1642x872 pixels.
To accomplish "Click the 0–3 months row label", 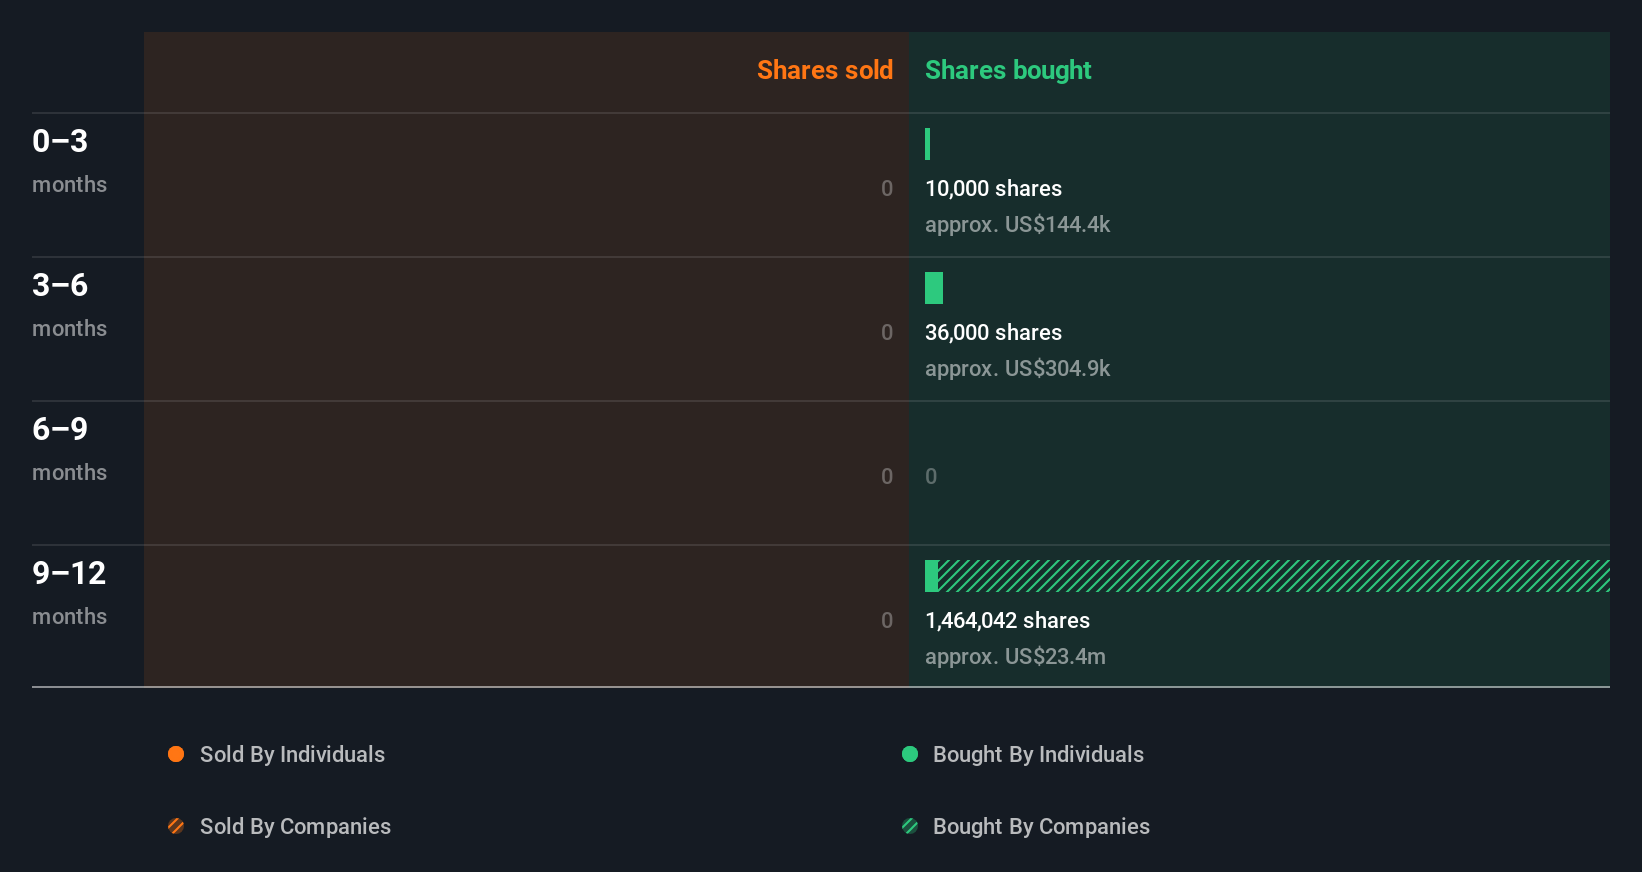I will click(69, 160).
